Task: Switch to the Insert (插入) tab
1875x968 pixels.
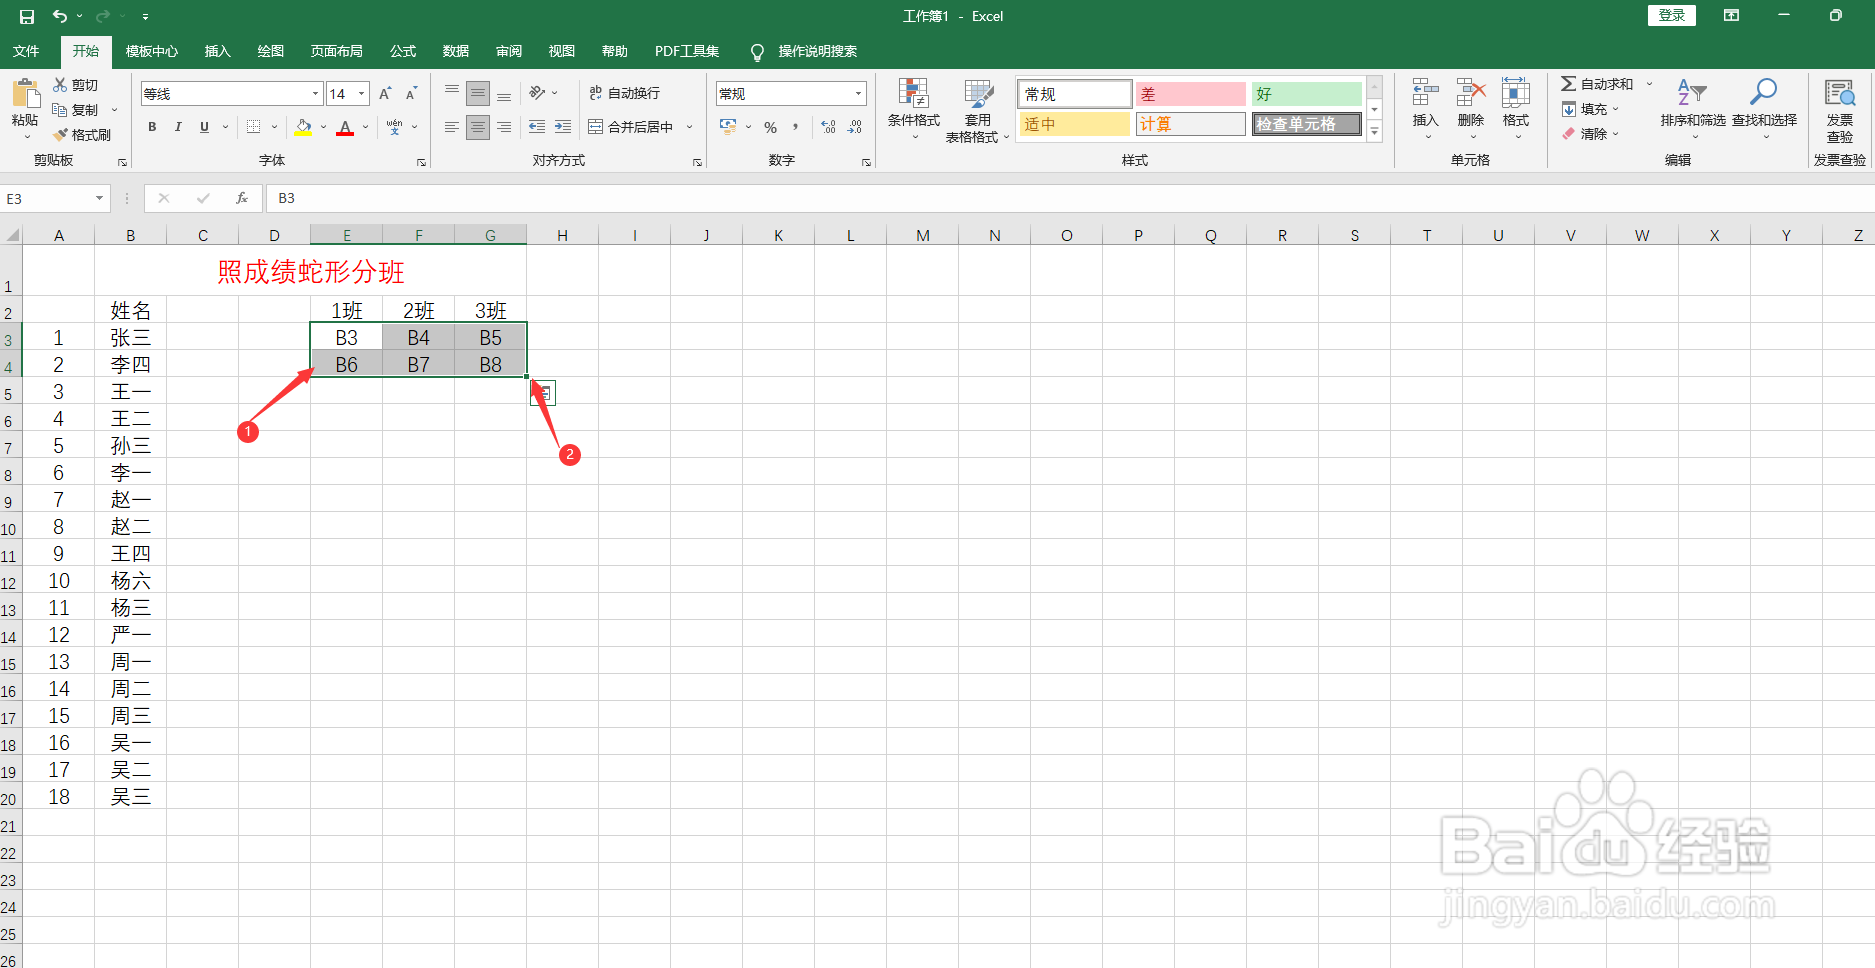Action: [217, 51]
